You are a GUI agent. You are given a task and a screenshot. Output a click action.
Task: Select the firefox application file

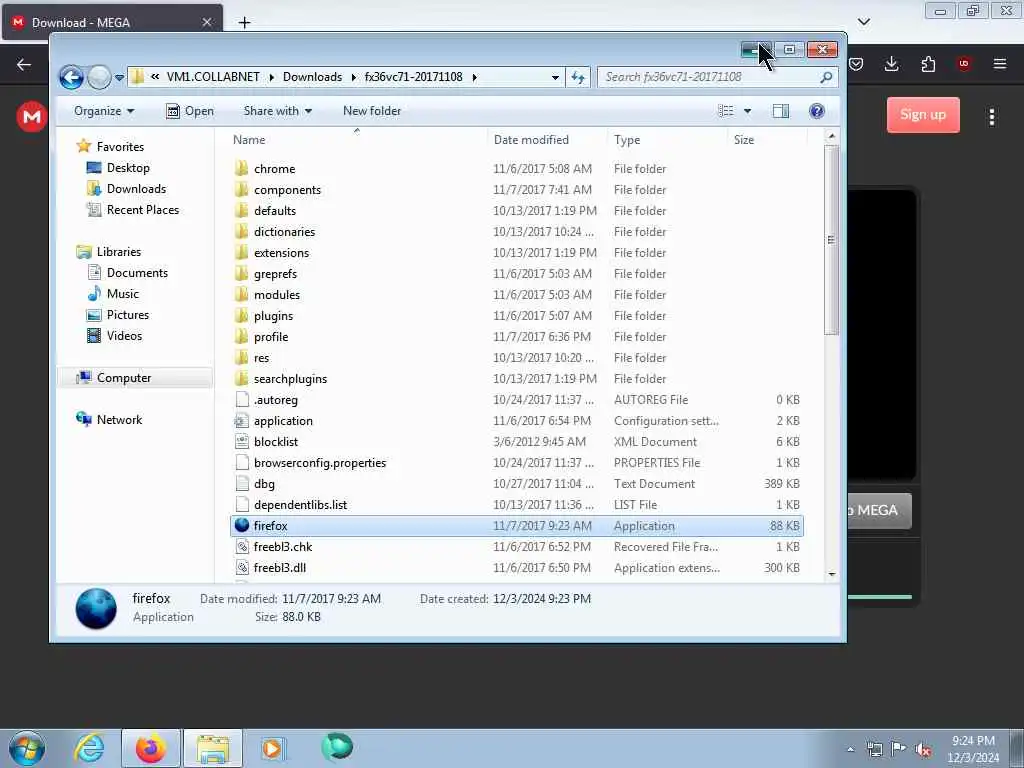[517, 526]
